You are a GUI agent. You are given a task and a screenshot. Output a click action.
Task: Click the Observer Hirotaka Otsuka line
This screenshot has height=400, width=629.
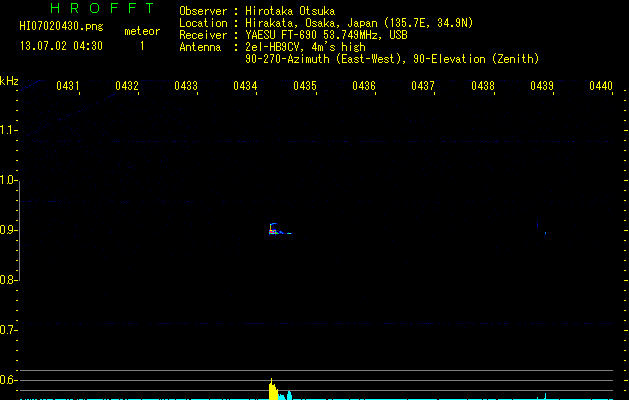pyautogui.click(x=257, y=11)
